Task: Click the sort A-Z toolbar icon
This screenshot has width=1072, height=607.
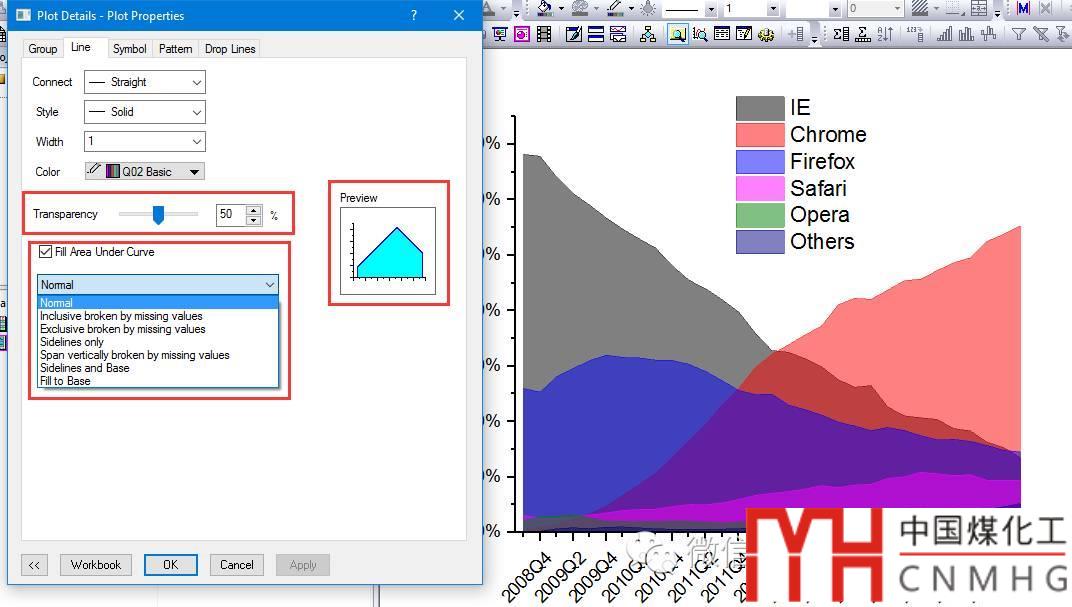Action: (x=885, y=34)
